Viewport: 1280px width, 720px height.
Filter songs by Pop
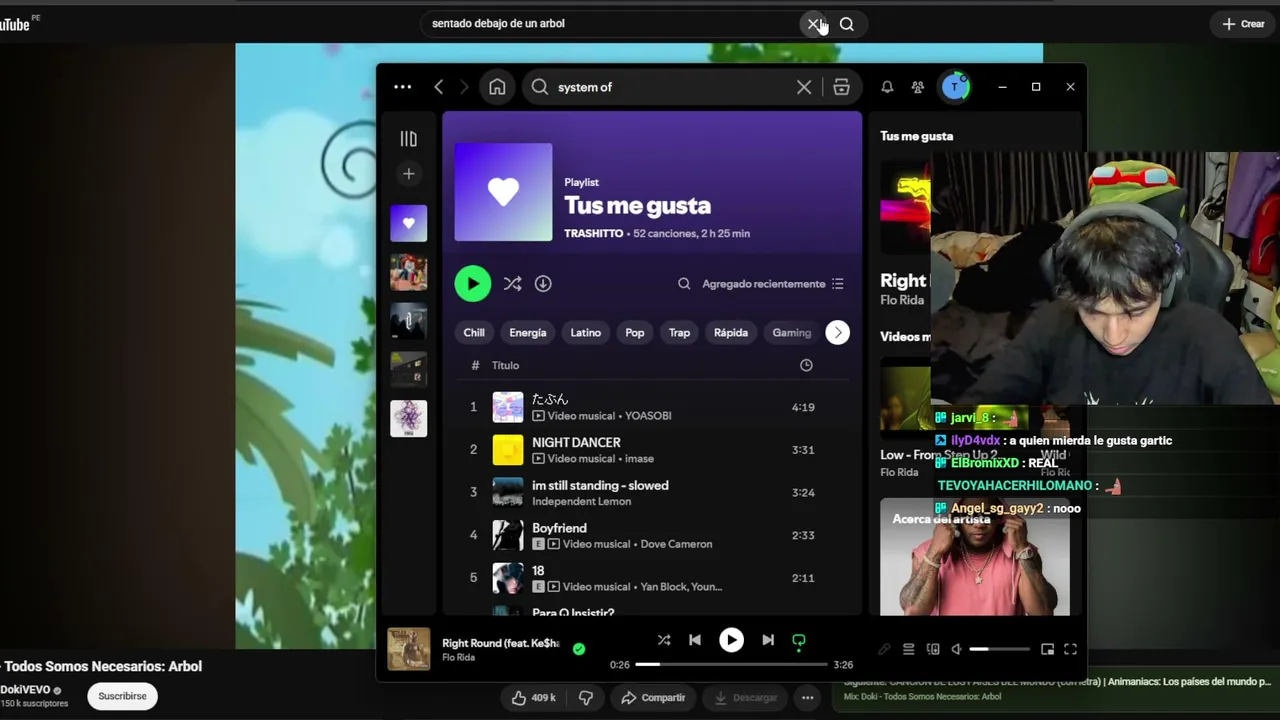tap(635, 333)
